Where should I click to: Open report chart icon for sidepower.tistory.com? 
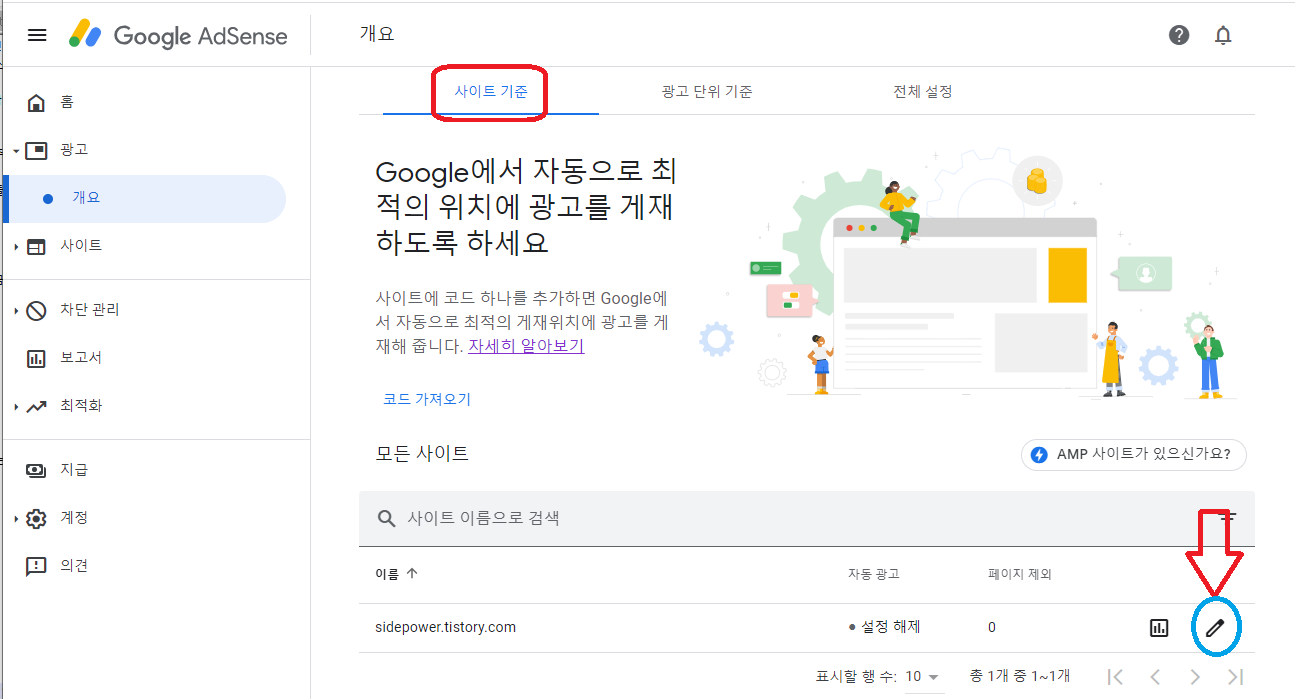coord(1159,628)
